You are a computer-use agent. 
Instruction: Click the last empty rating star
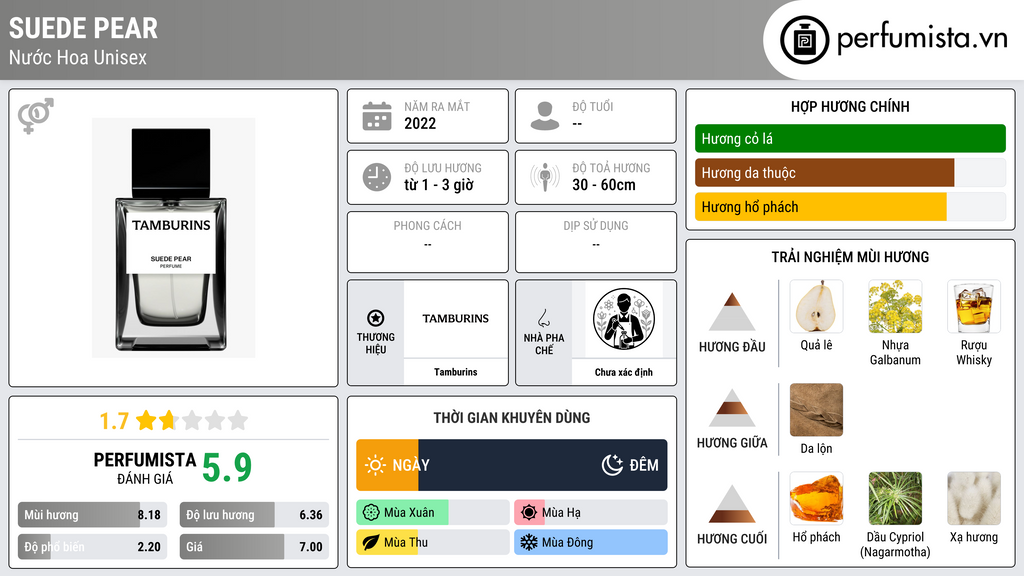click(x=238, y=420)
